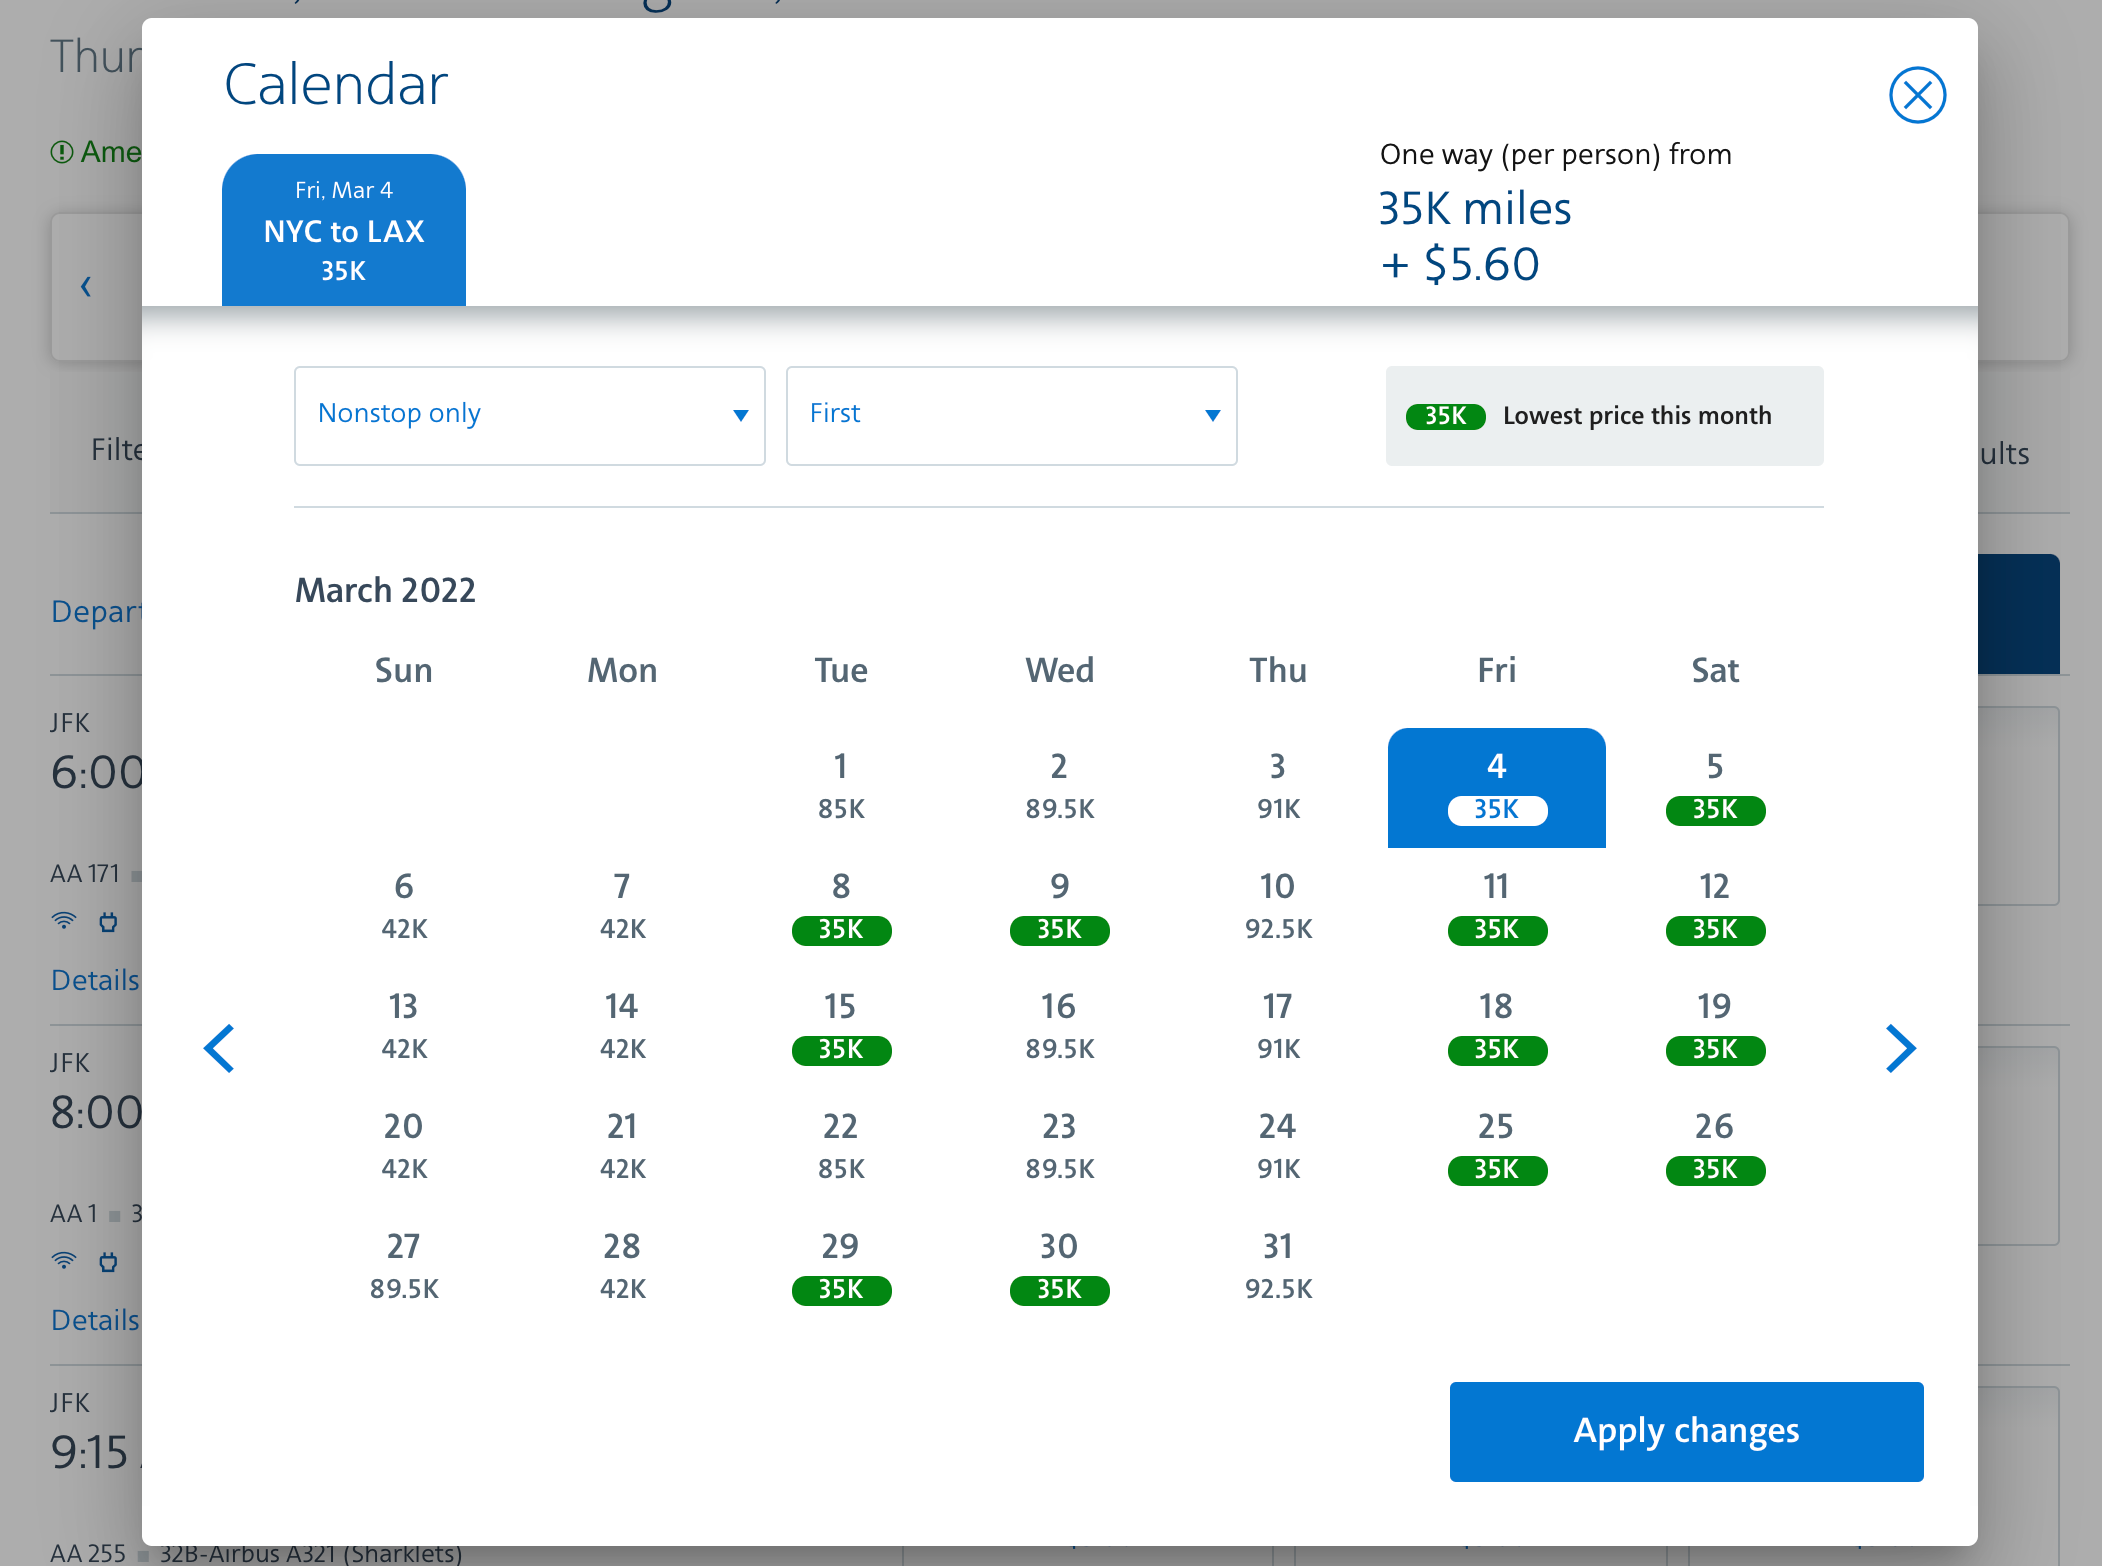Choose March 8 at 35K miles
This screenshot has height=1566, width=2102.
tap(840, 907)
